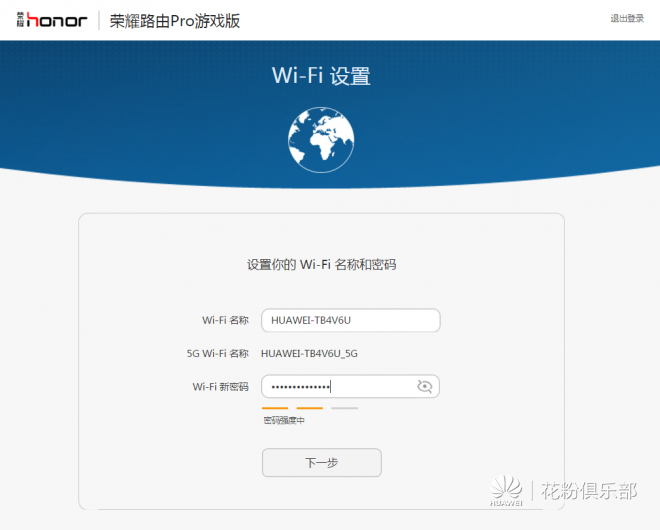Click the 5G Wi-Fi 名称 label
660x530 pixels.
click(218, 354)
